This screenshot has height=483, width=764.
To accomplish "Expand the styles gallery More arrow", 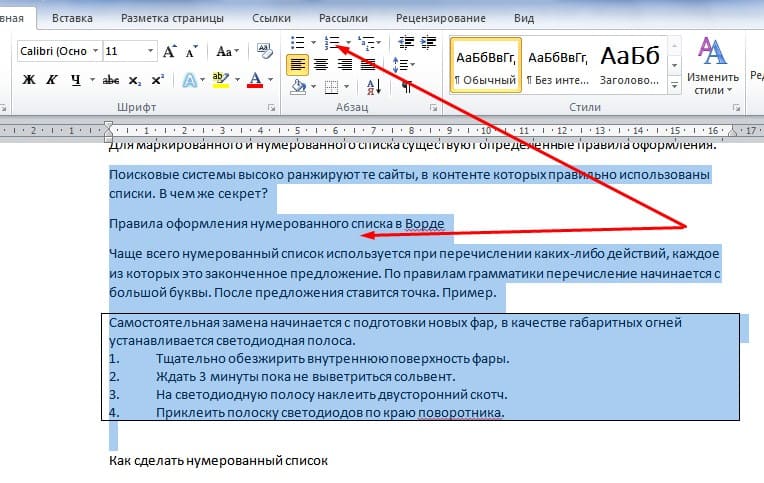I will (x=674, y=85).
